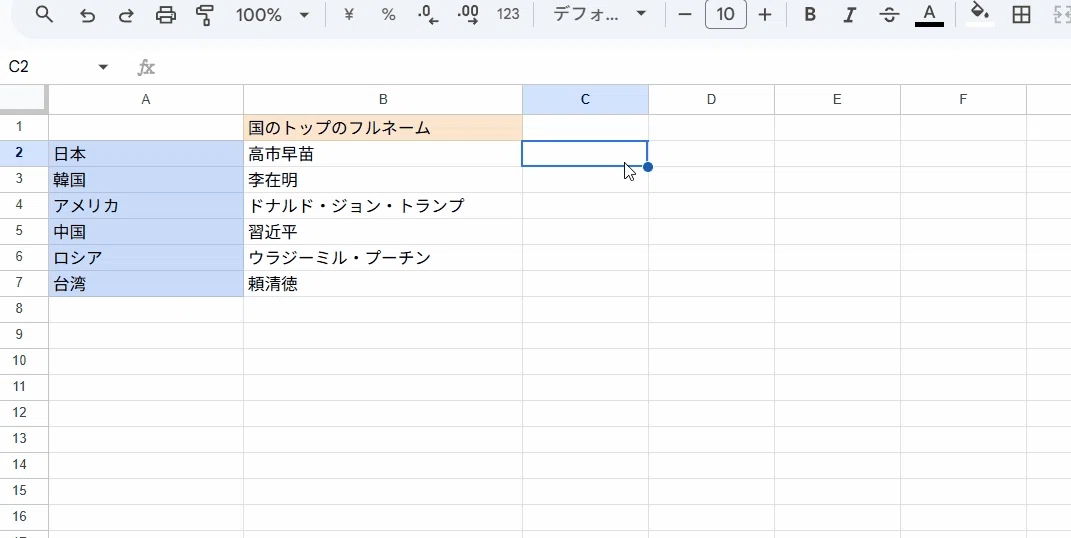Select row 10 header

(x=24, y=360)
